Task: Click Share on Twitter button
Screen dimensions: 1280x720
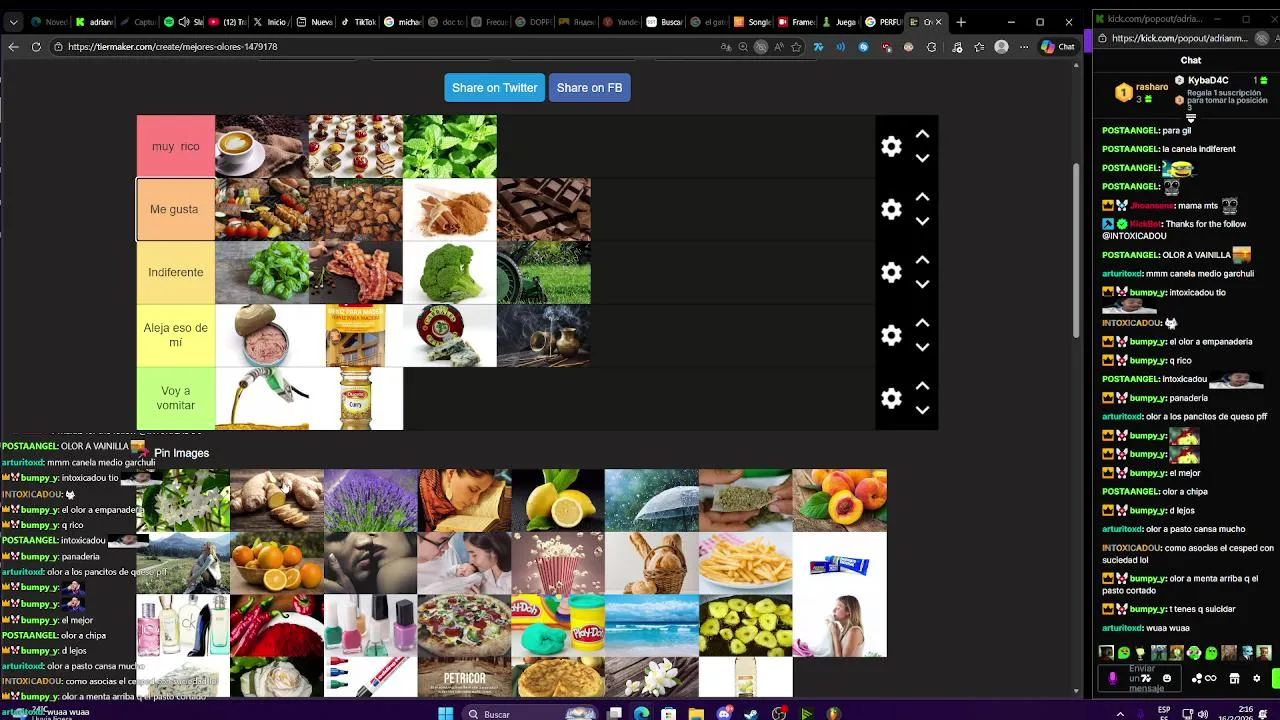Action: tap(494, 88)
